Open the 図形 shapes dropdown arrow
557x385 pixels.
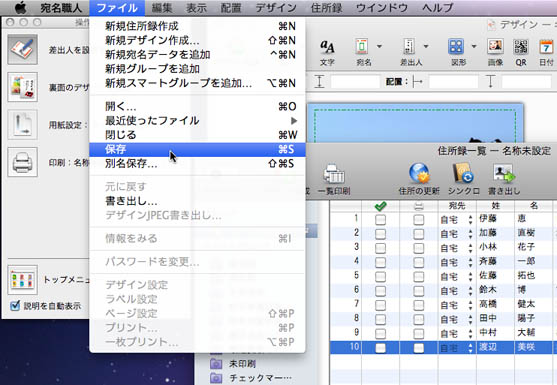(x=474, y=46)
